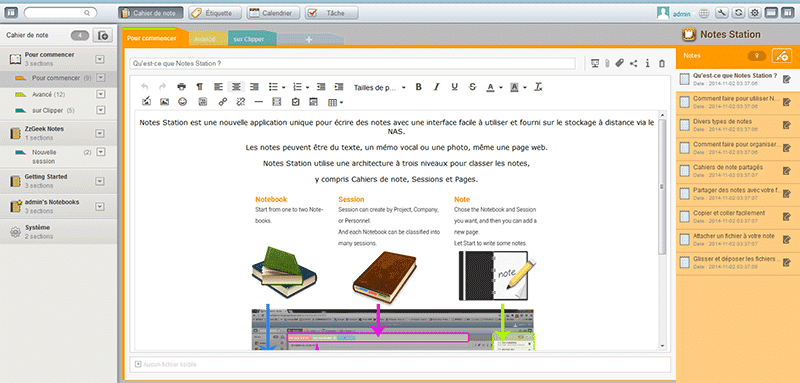Image resolution: width=800 pixels, height=383 pixels.
Task: Insert an image into the note
Action: click(x=164, y=102)
